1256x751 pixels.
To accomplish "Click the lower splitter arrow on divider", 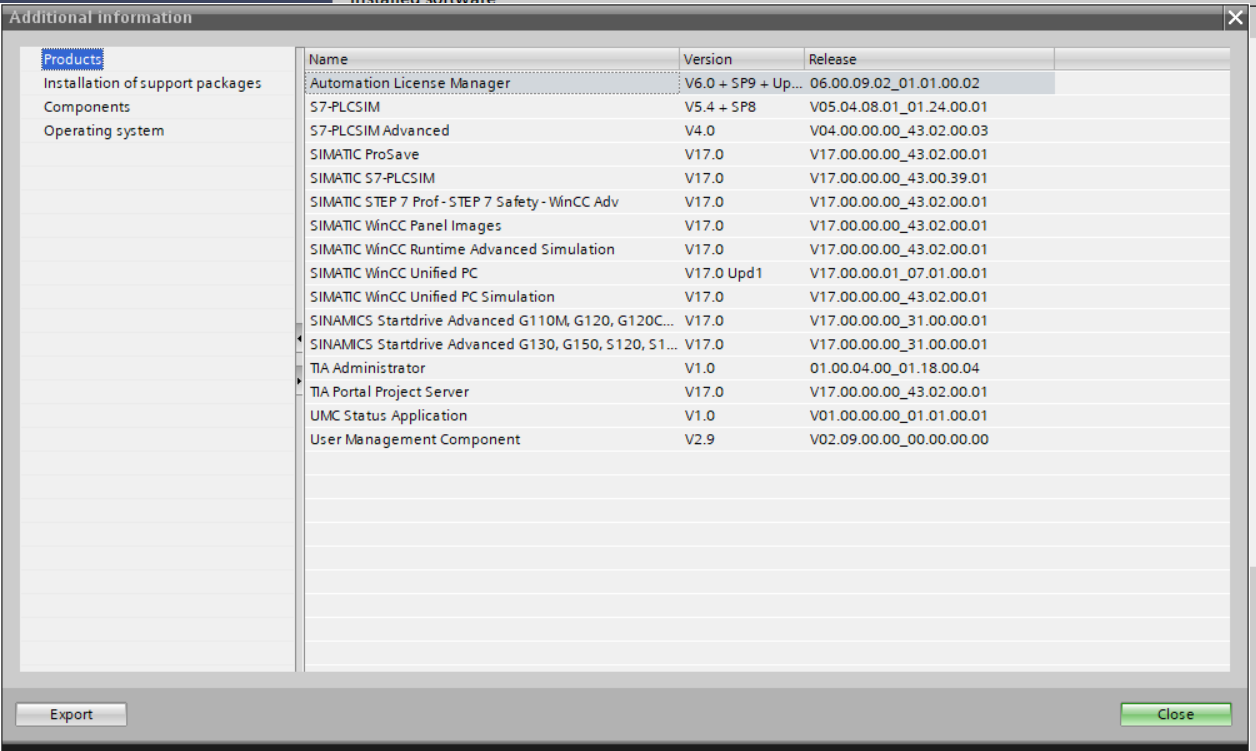I will pos(299,380).
